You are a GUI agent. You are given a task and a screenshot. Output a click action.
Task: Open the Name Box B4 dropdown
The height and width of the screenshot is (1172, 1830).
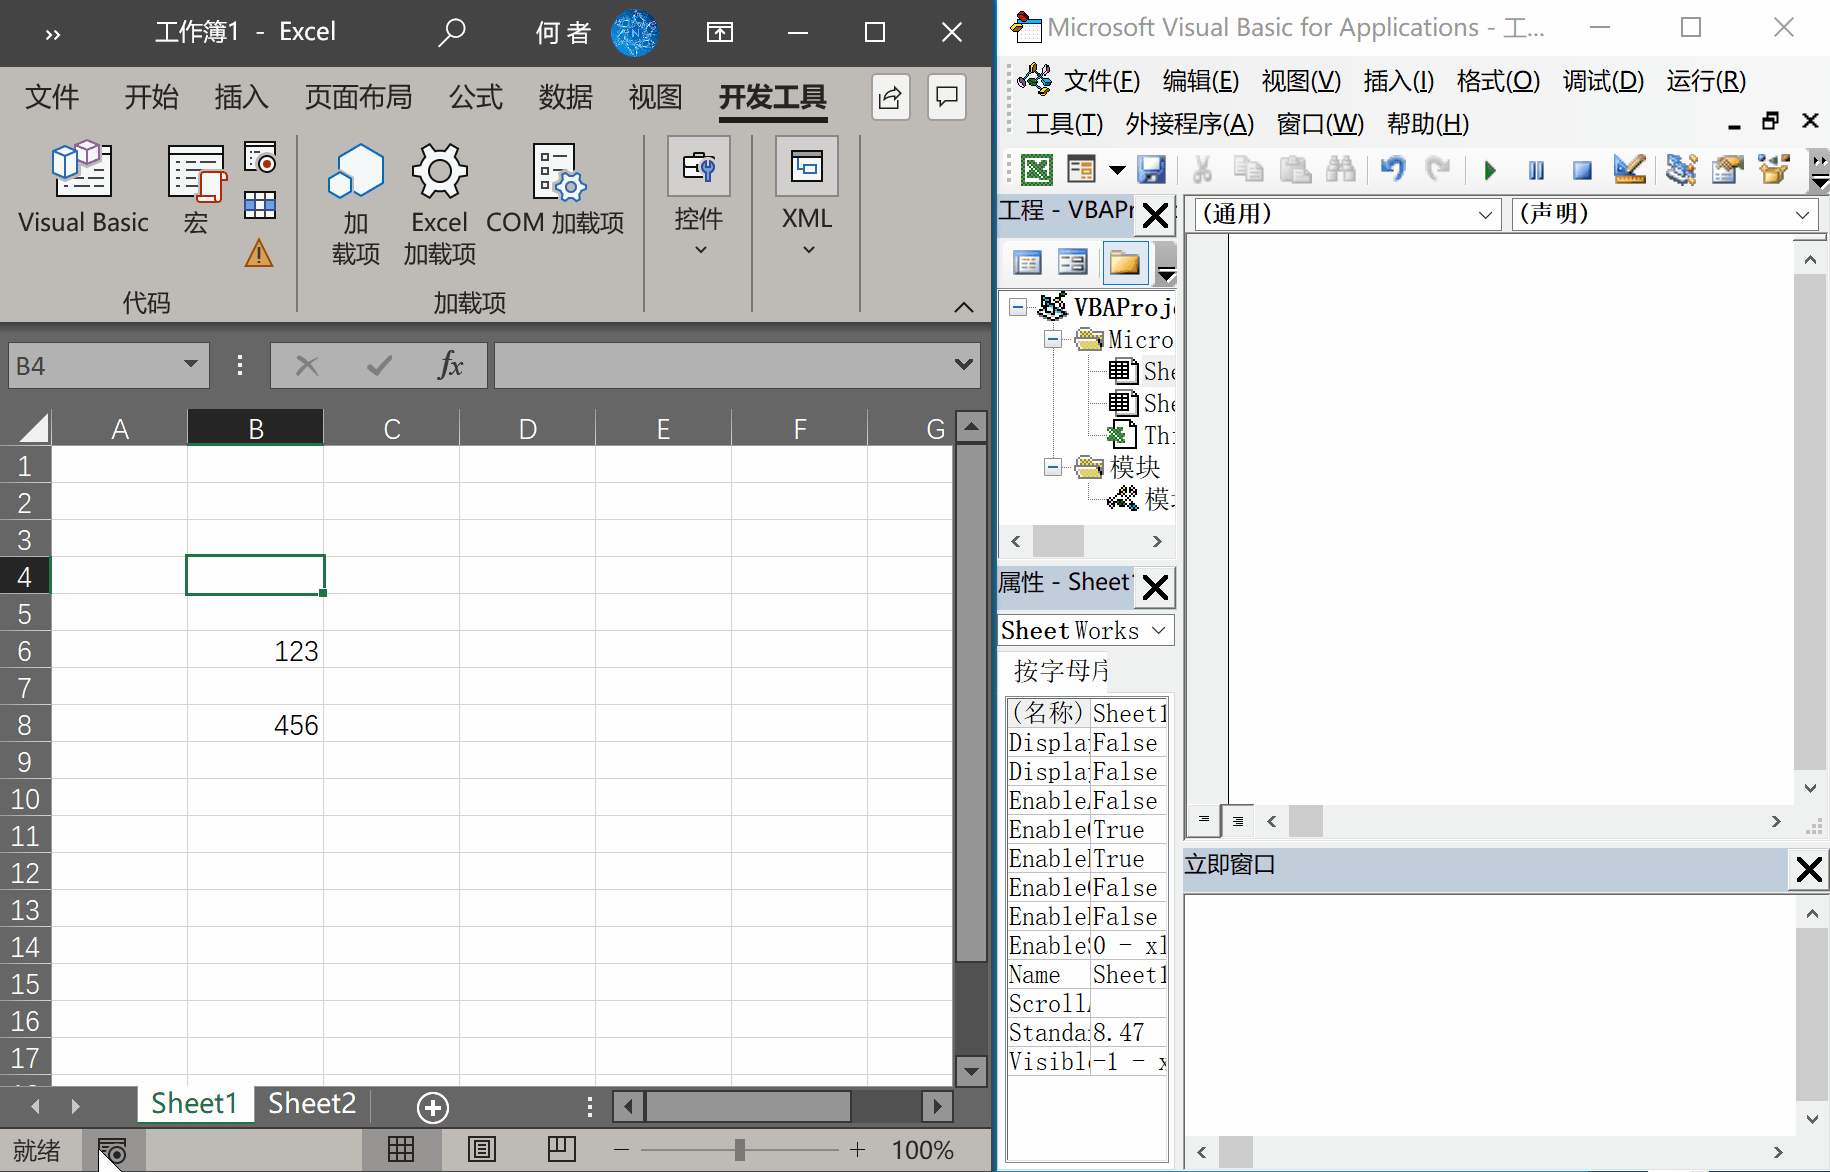pos(190,365)
